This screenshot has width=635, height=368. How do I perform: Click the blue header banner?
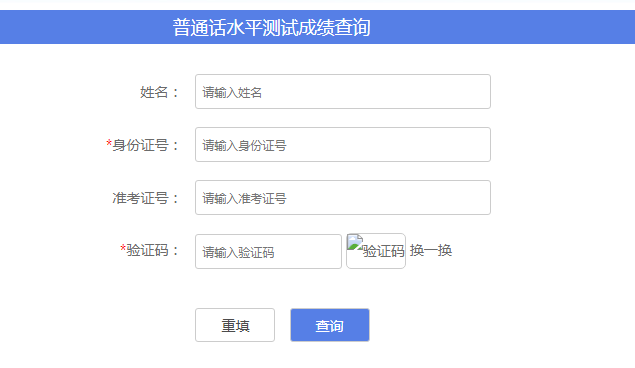[318, 27]
